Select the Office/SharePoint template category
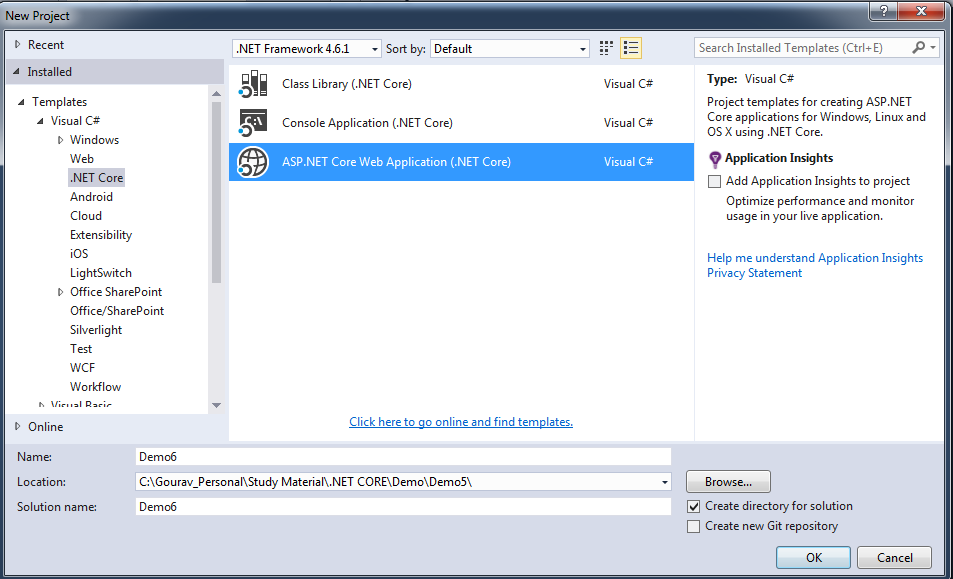The width and height of the screenshot is (953, 579). (x=117, y=310)
